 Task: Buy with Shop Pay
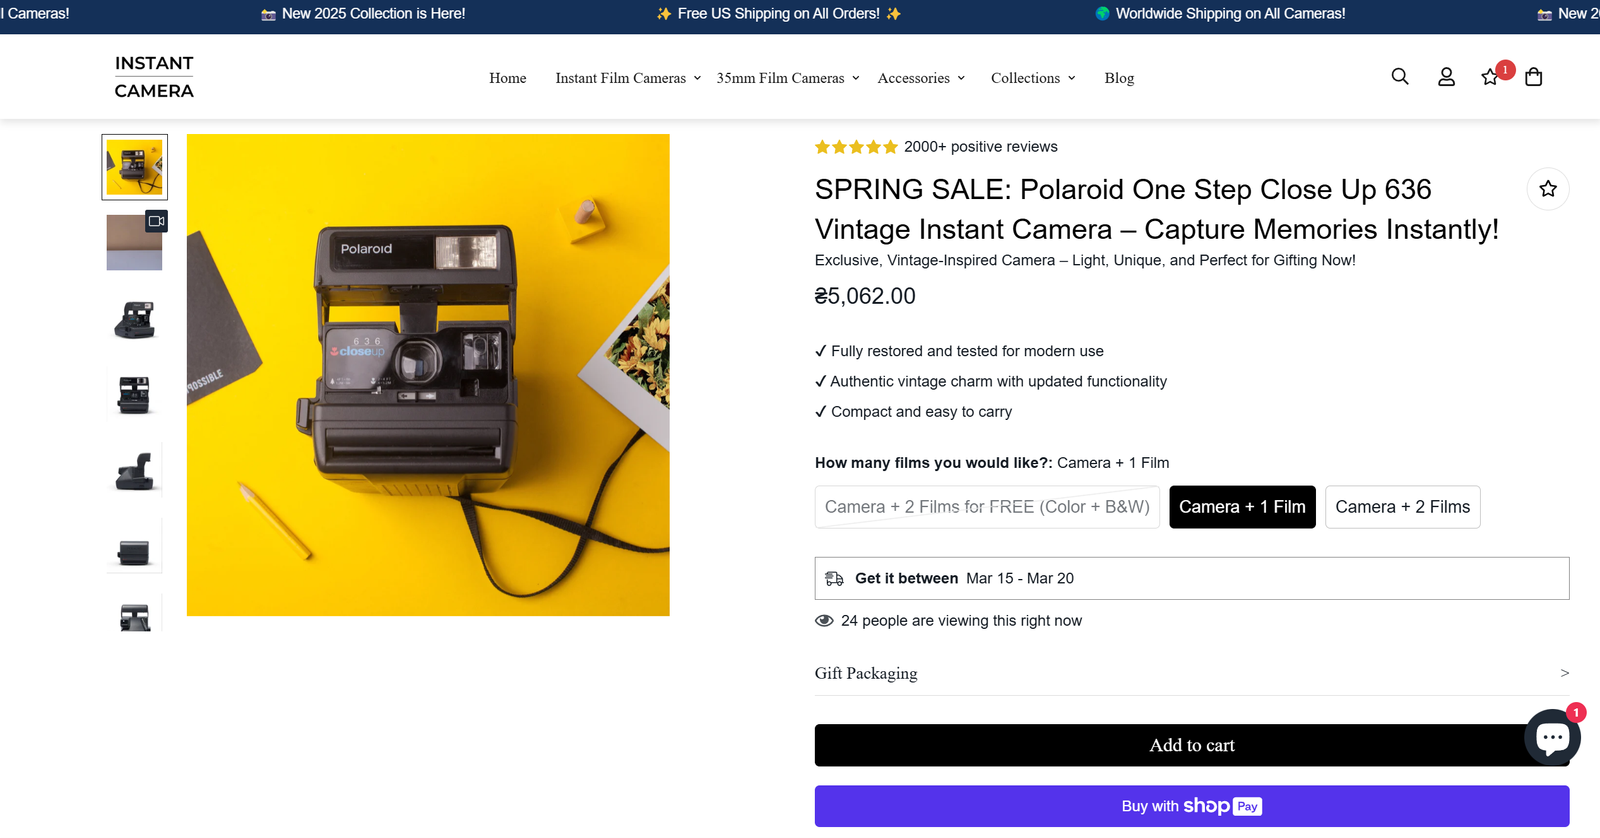tap(1191, 806)
